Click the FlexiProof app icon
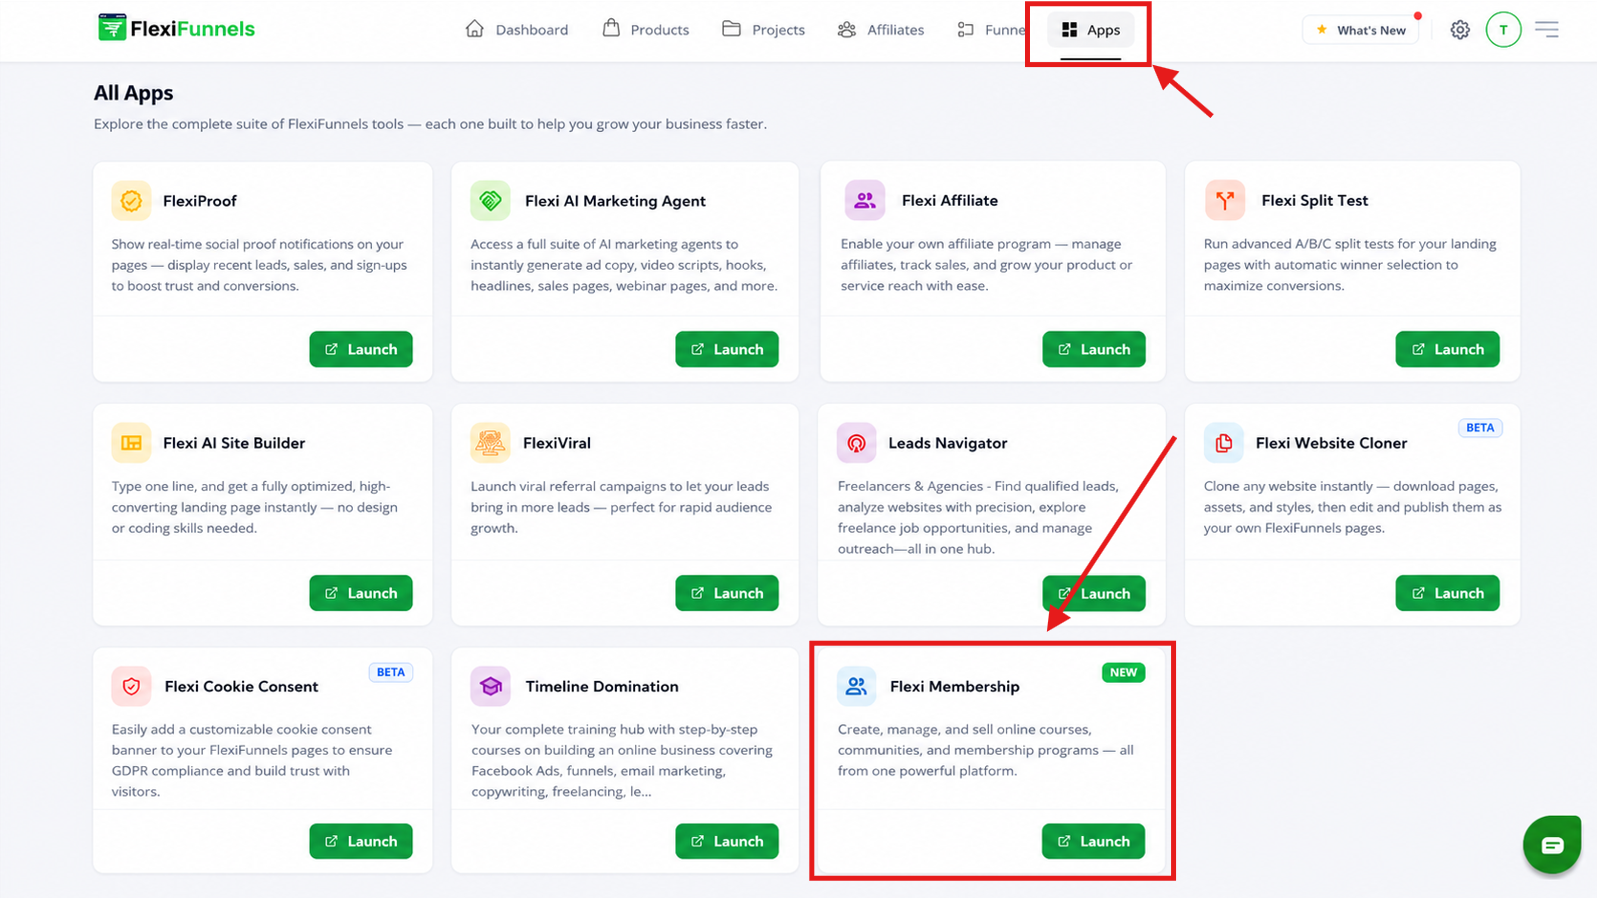 [x=131, y=201]
